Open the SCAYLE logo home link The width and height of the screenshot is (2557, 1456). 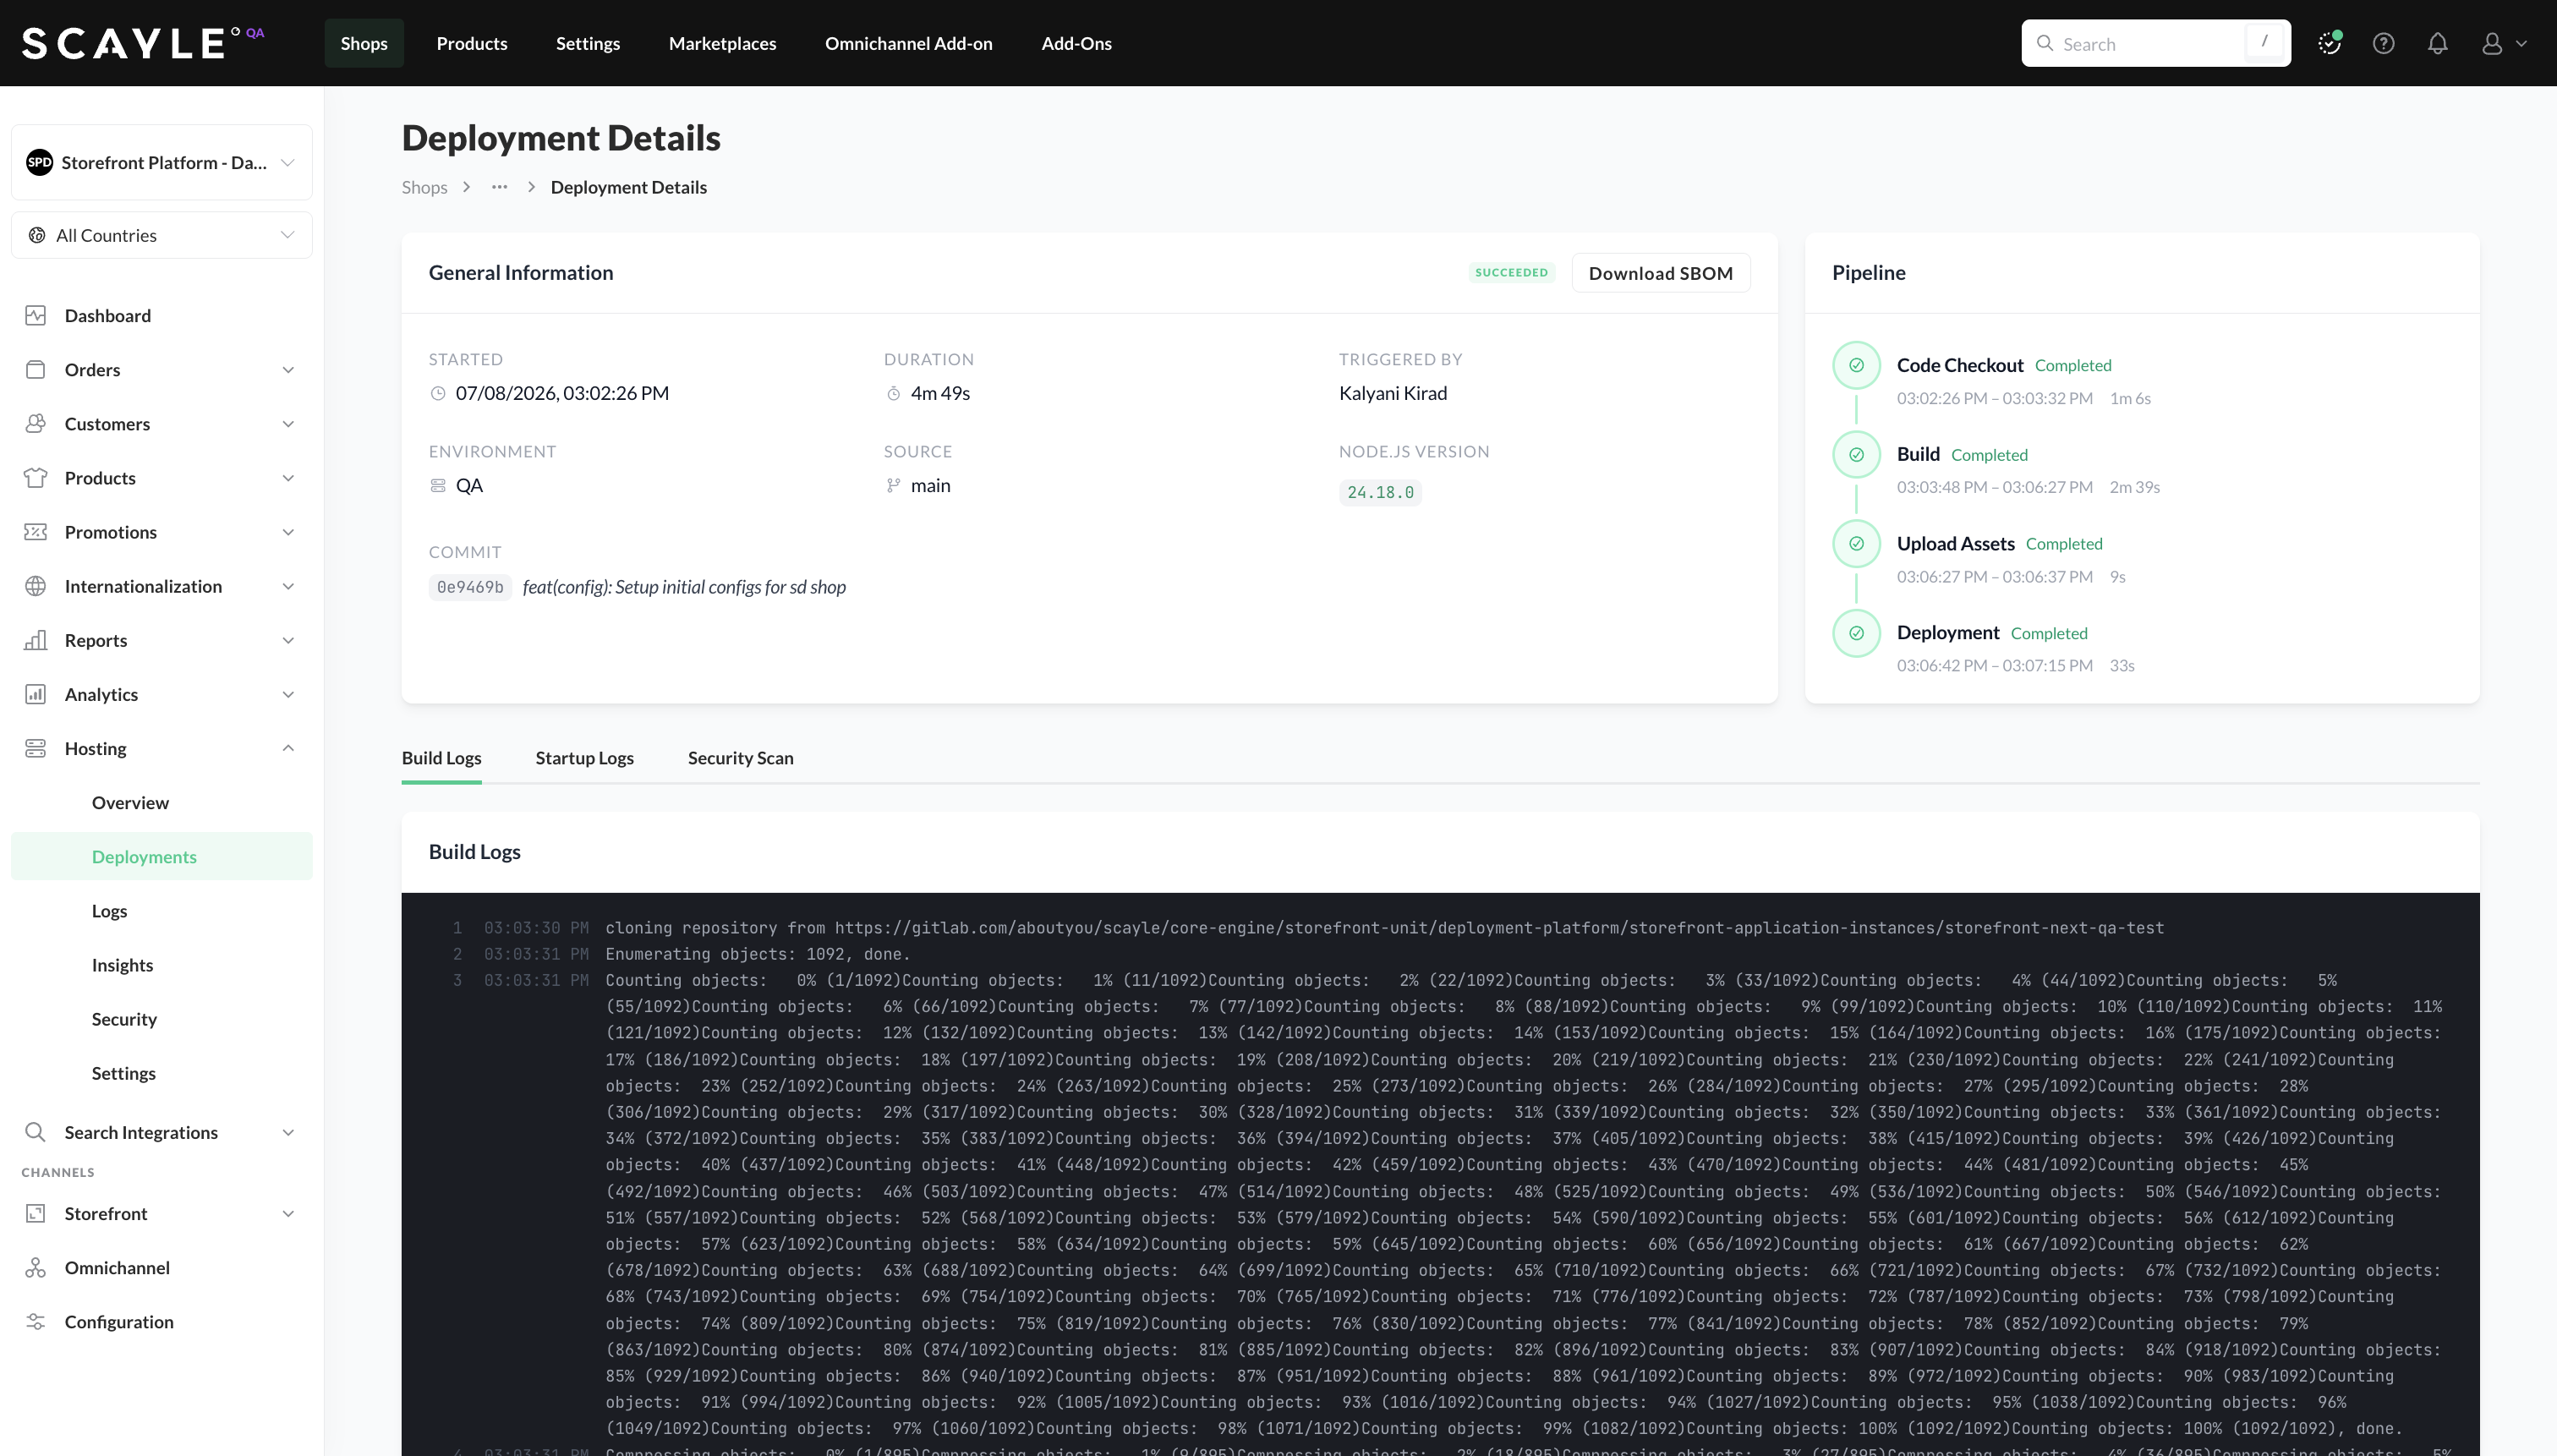tap(143, 43)
